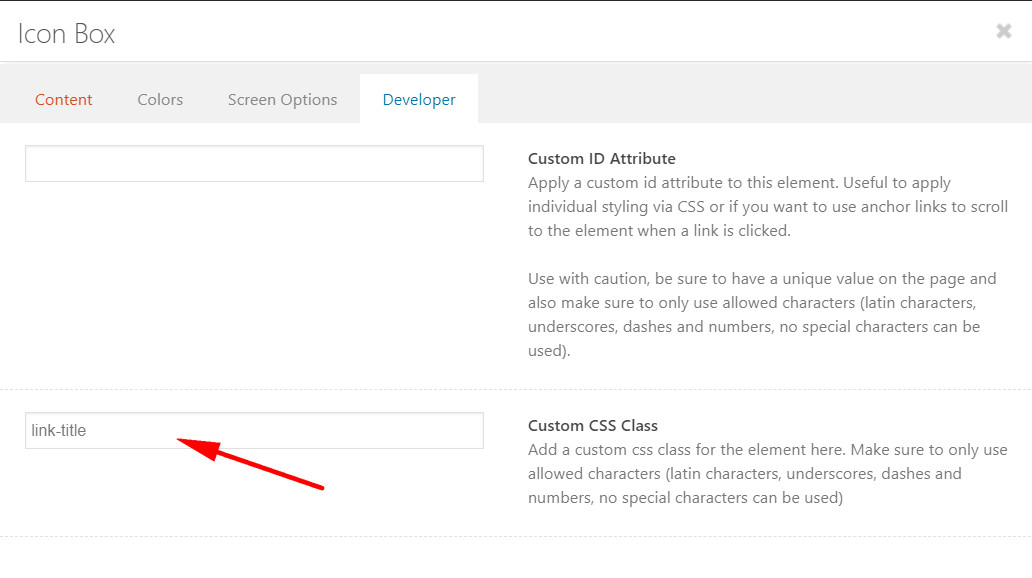Click the 'Add a custom css class' description
Screen dimensions: 1032x578
(767, 474)
